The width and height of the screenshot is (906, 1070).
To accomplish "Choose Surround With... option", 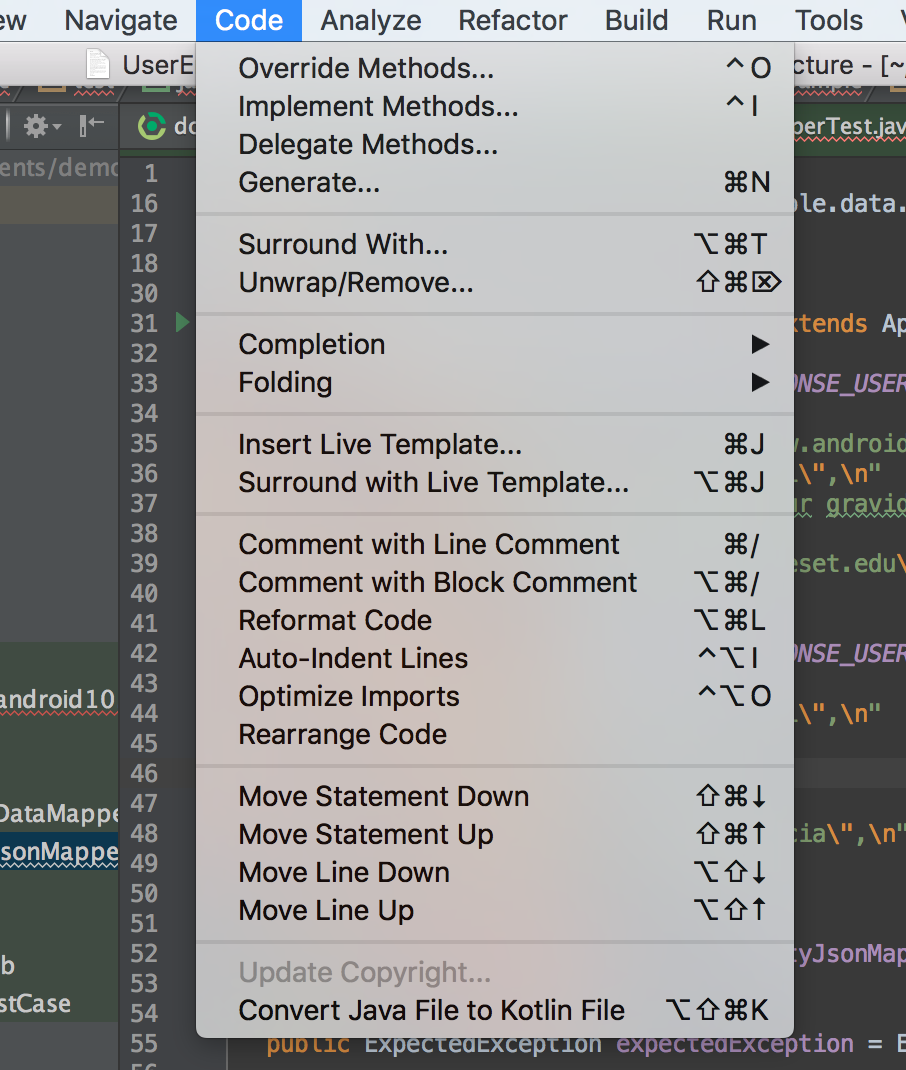I will click(x=343, y=245).
